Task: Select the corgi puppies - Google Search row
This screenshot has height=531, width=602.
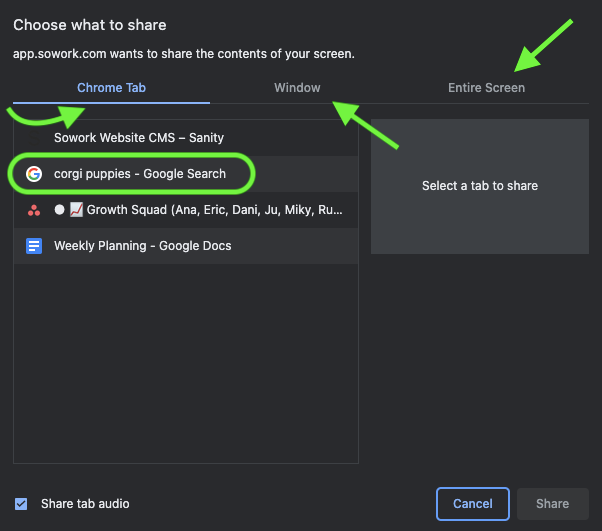Action: point(186,174)
